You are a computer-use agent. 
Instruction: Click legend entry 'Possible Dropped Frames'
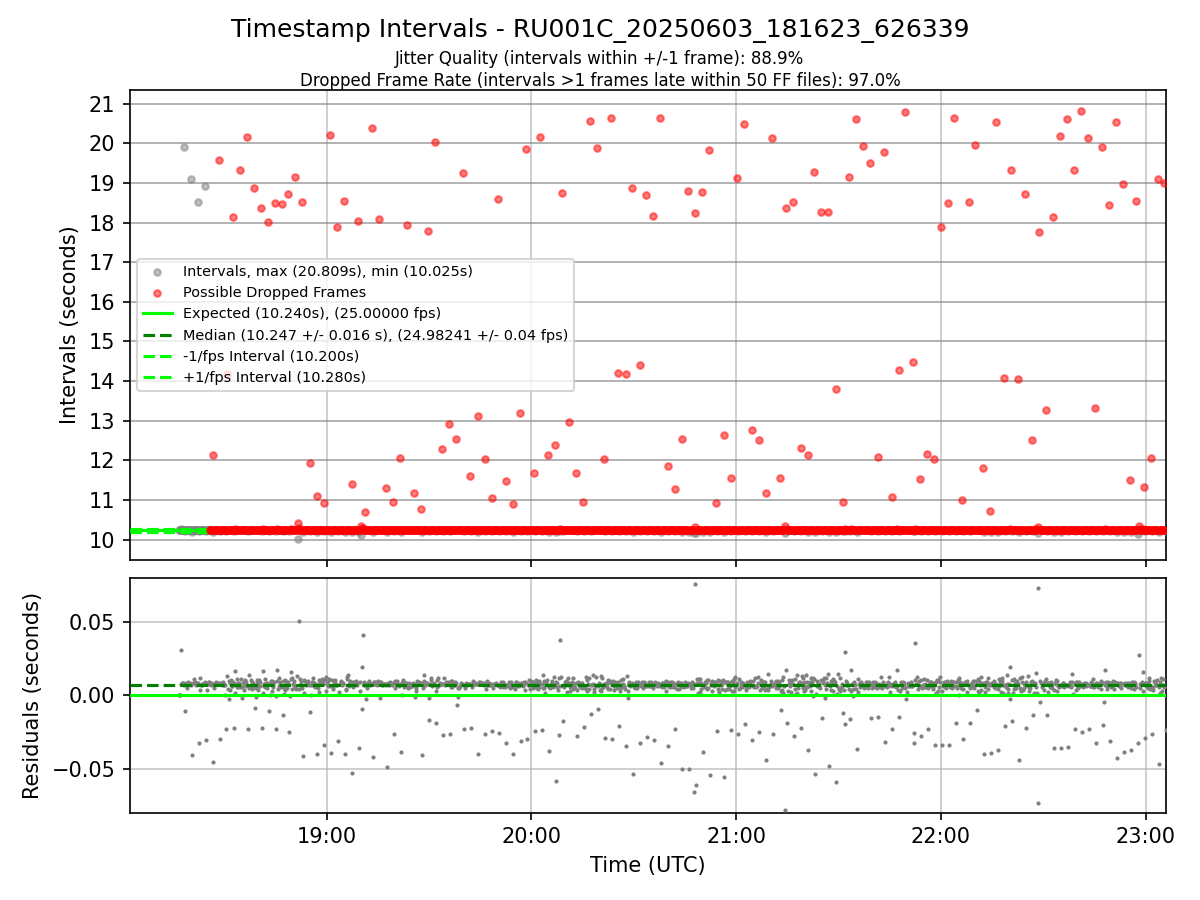tap(274, 292)
